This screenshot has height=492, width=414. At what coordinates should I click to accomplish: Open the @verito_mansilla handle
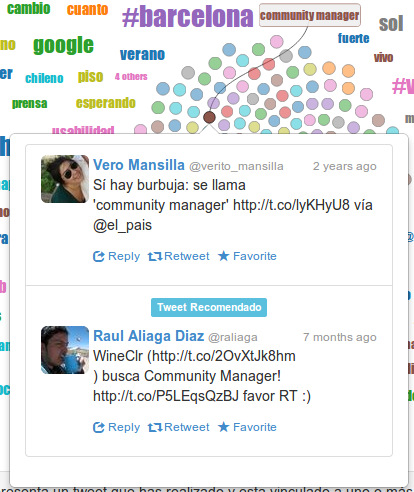pos(236,166)
